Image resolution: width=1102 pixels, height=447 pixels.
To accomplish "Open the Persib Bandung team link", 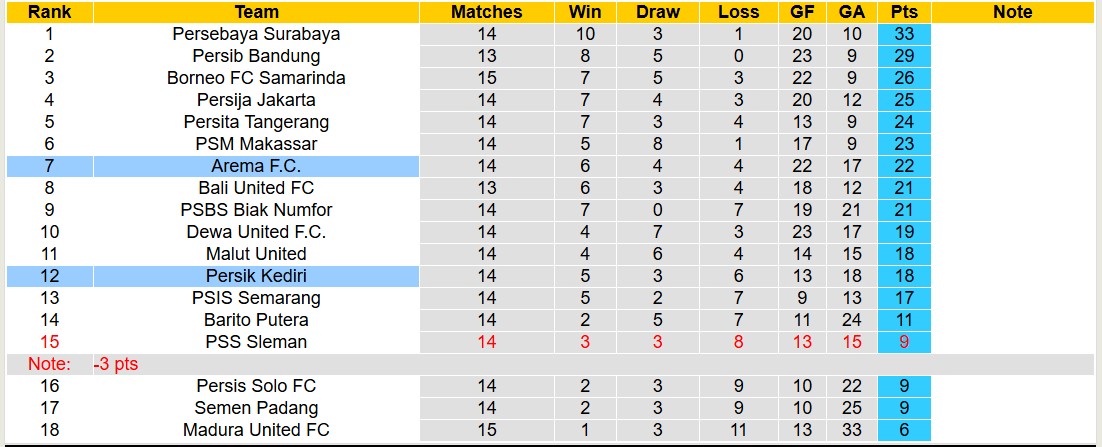I will (256, 56).
